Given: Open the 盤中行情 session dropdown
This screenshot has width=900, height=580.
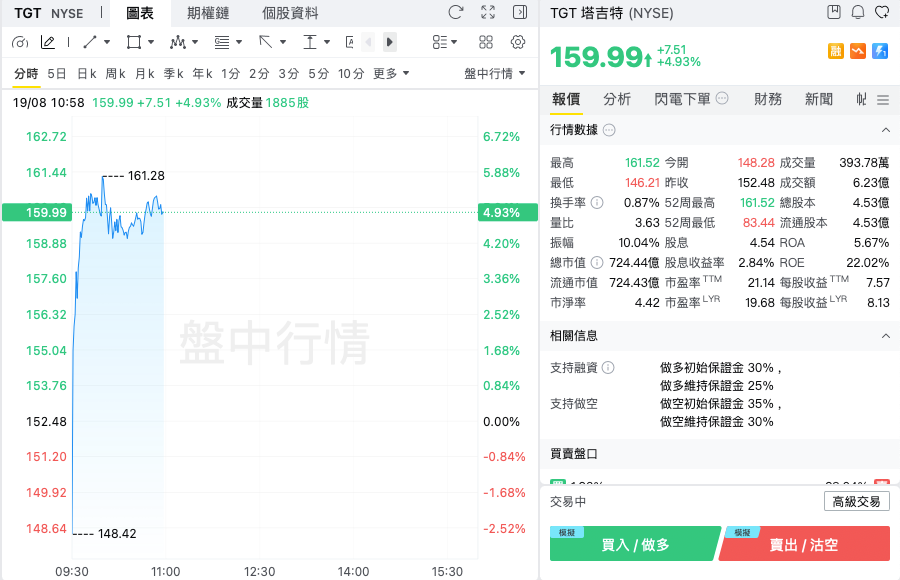Looking at the screenshot, I should pos(495,74).
